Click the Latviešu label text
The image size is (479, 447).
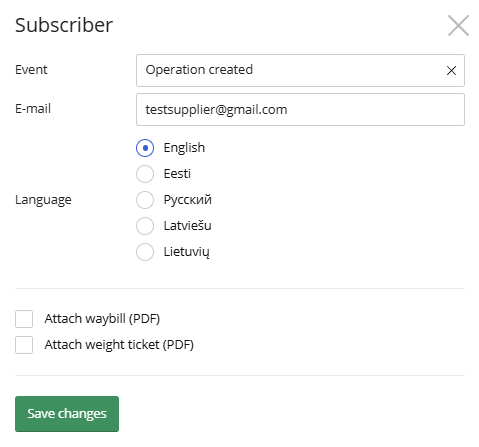tap(187, 226)
